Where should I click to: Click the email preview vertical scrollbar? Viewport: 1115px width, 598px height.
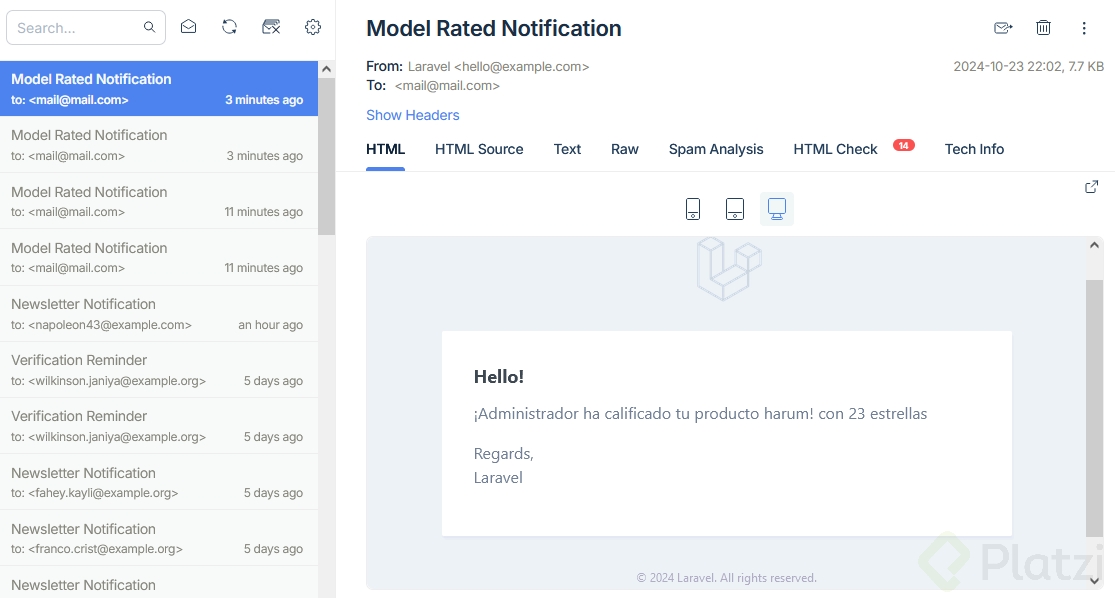[x=1094, y=400]
